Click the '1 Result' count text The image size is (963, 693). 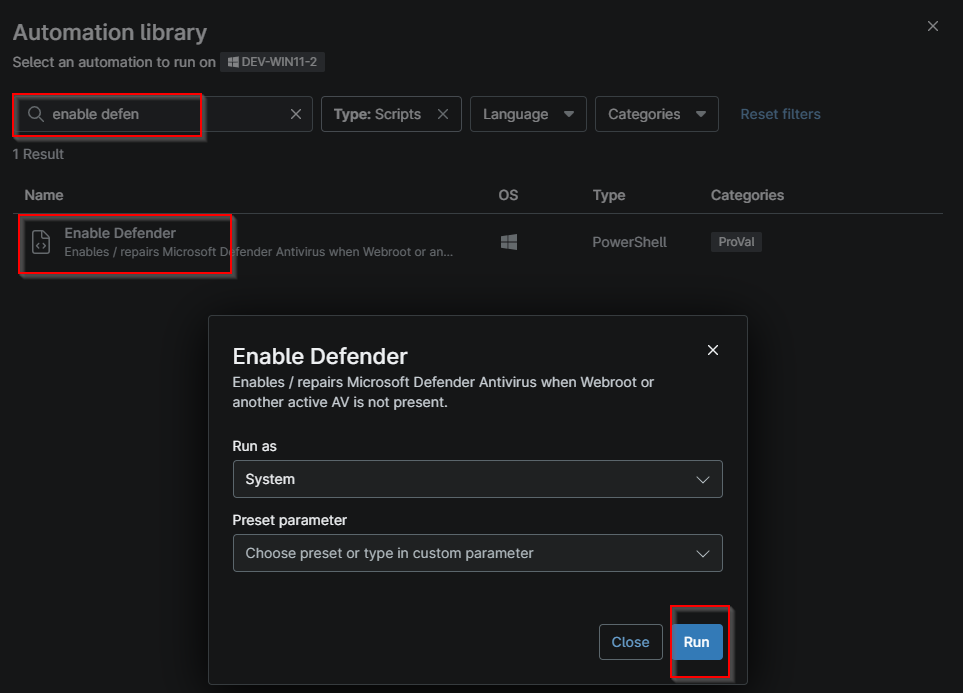tap(38, 154)
